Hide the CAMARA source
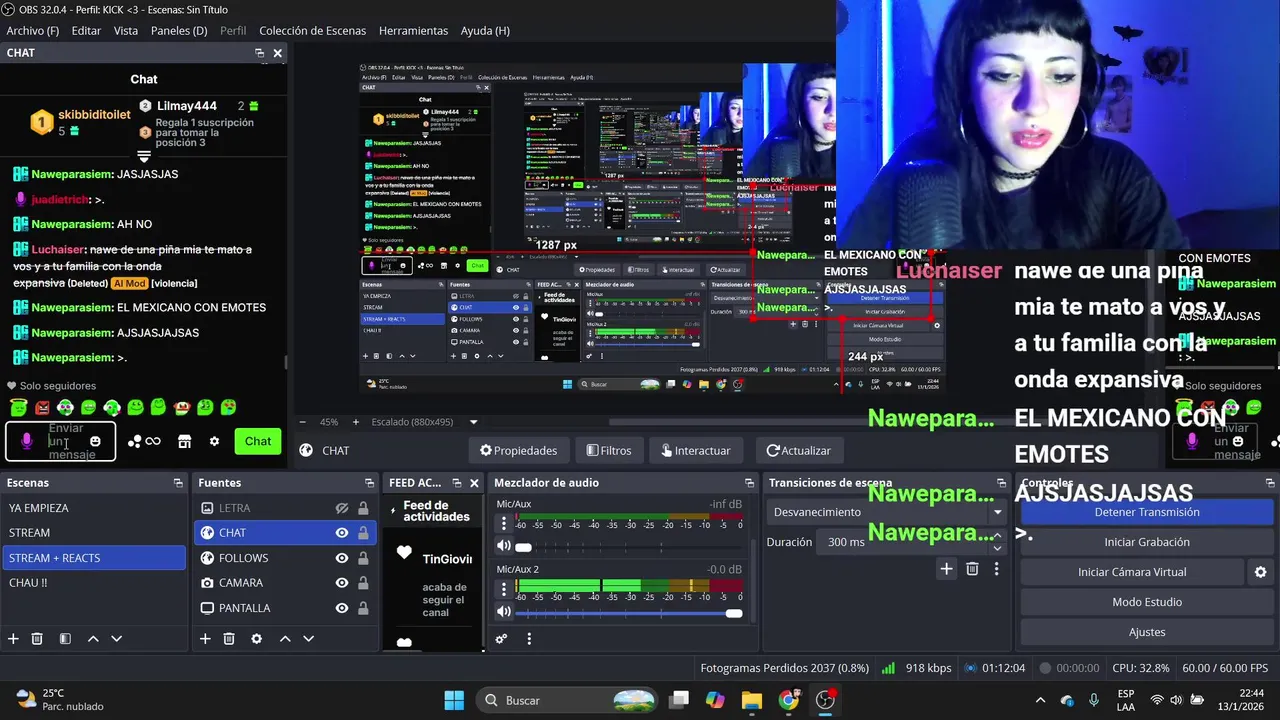This screenshot has height=720, width=1280. [x=341, y=583]
